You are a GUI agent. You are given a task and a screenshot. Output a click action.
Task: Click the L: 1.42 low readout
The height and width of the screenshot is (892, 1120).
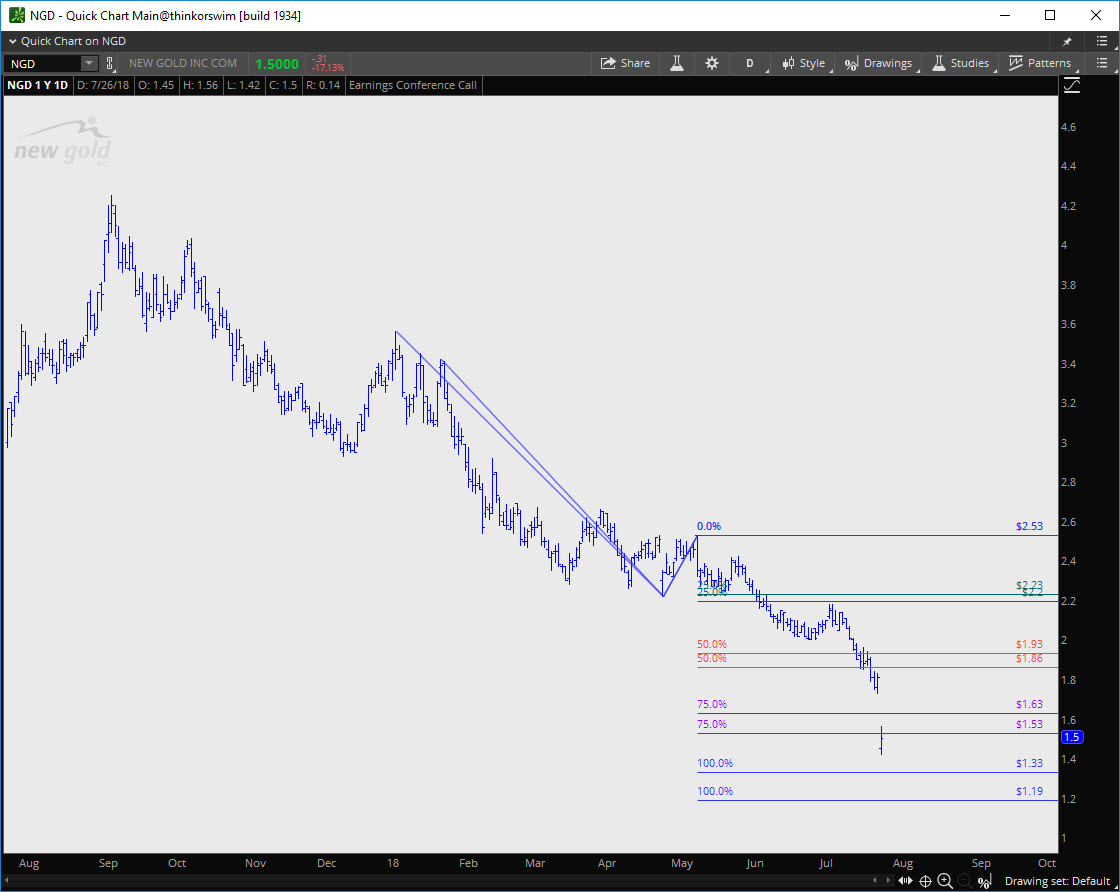pos(244,85)
